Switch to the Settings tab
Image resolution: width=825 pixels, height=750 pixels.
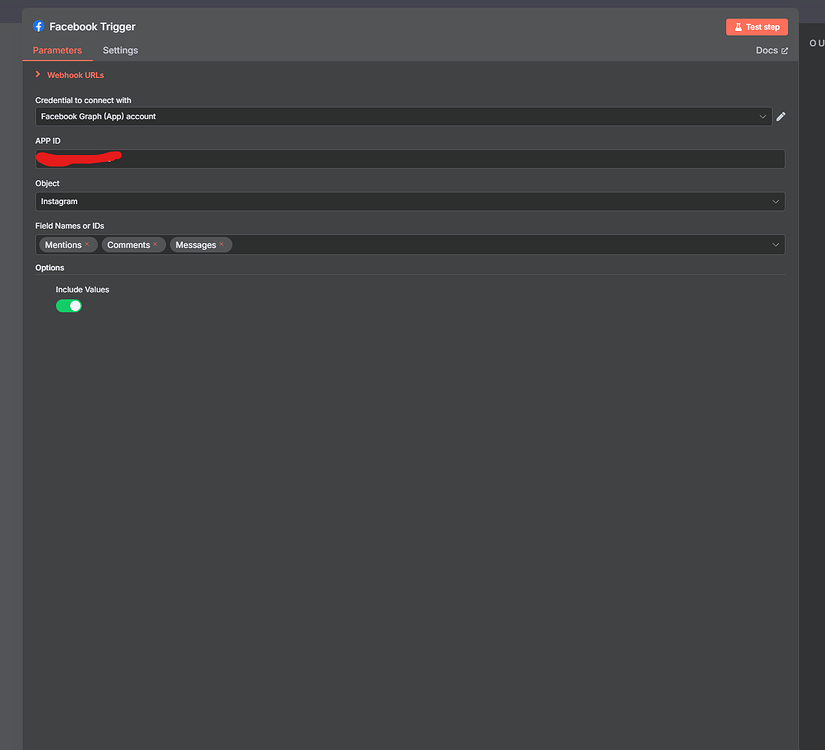coord(120,51)
